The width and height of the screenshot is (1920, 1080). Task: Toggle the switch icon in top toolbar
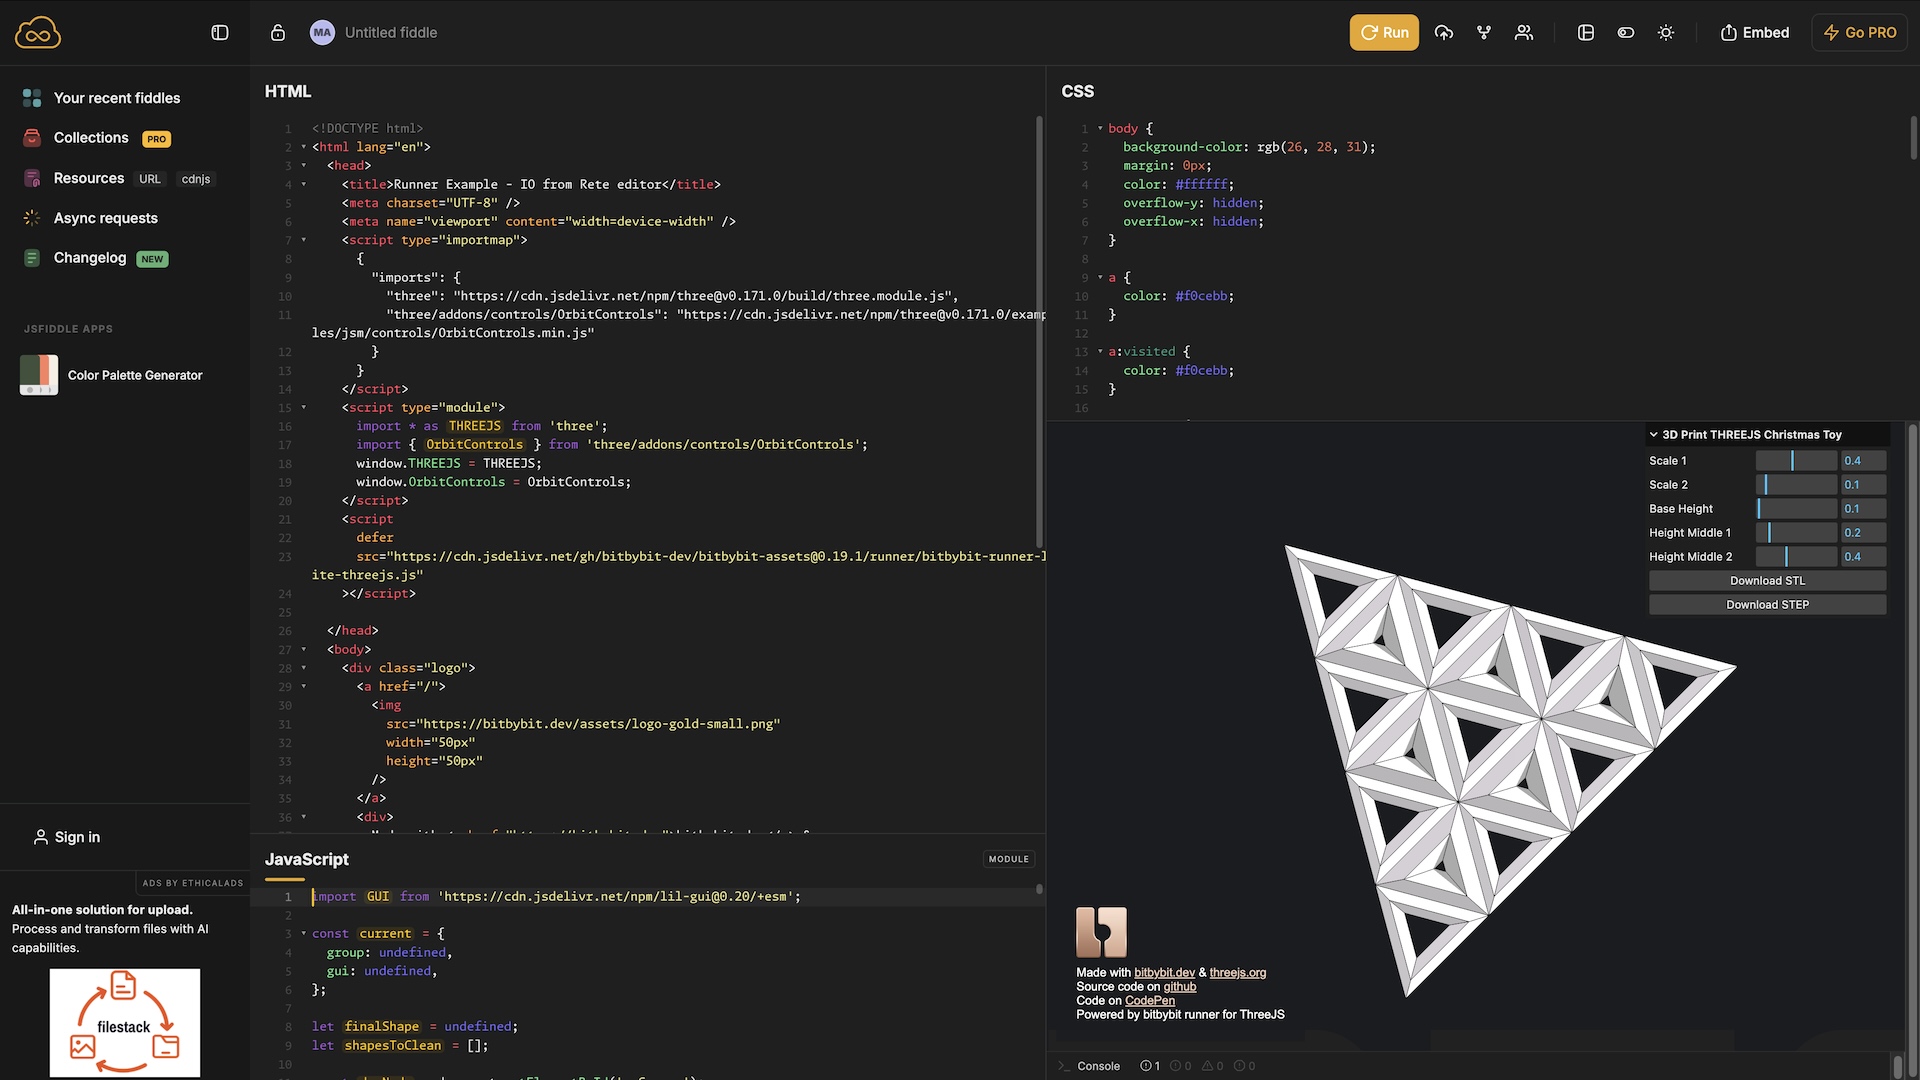click(x=1626, y=32)
